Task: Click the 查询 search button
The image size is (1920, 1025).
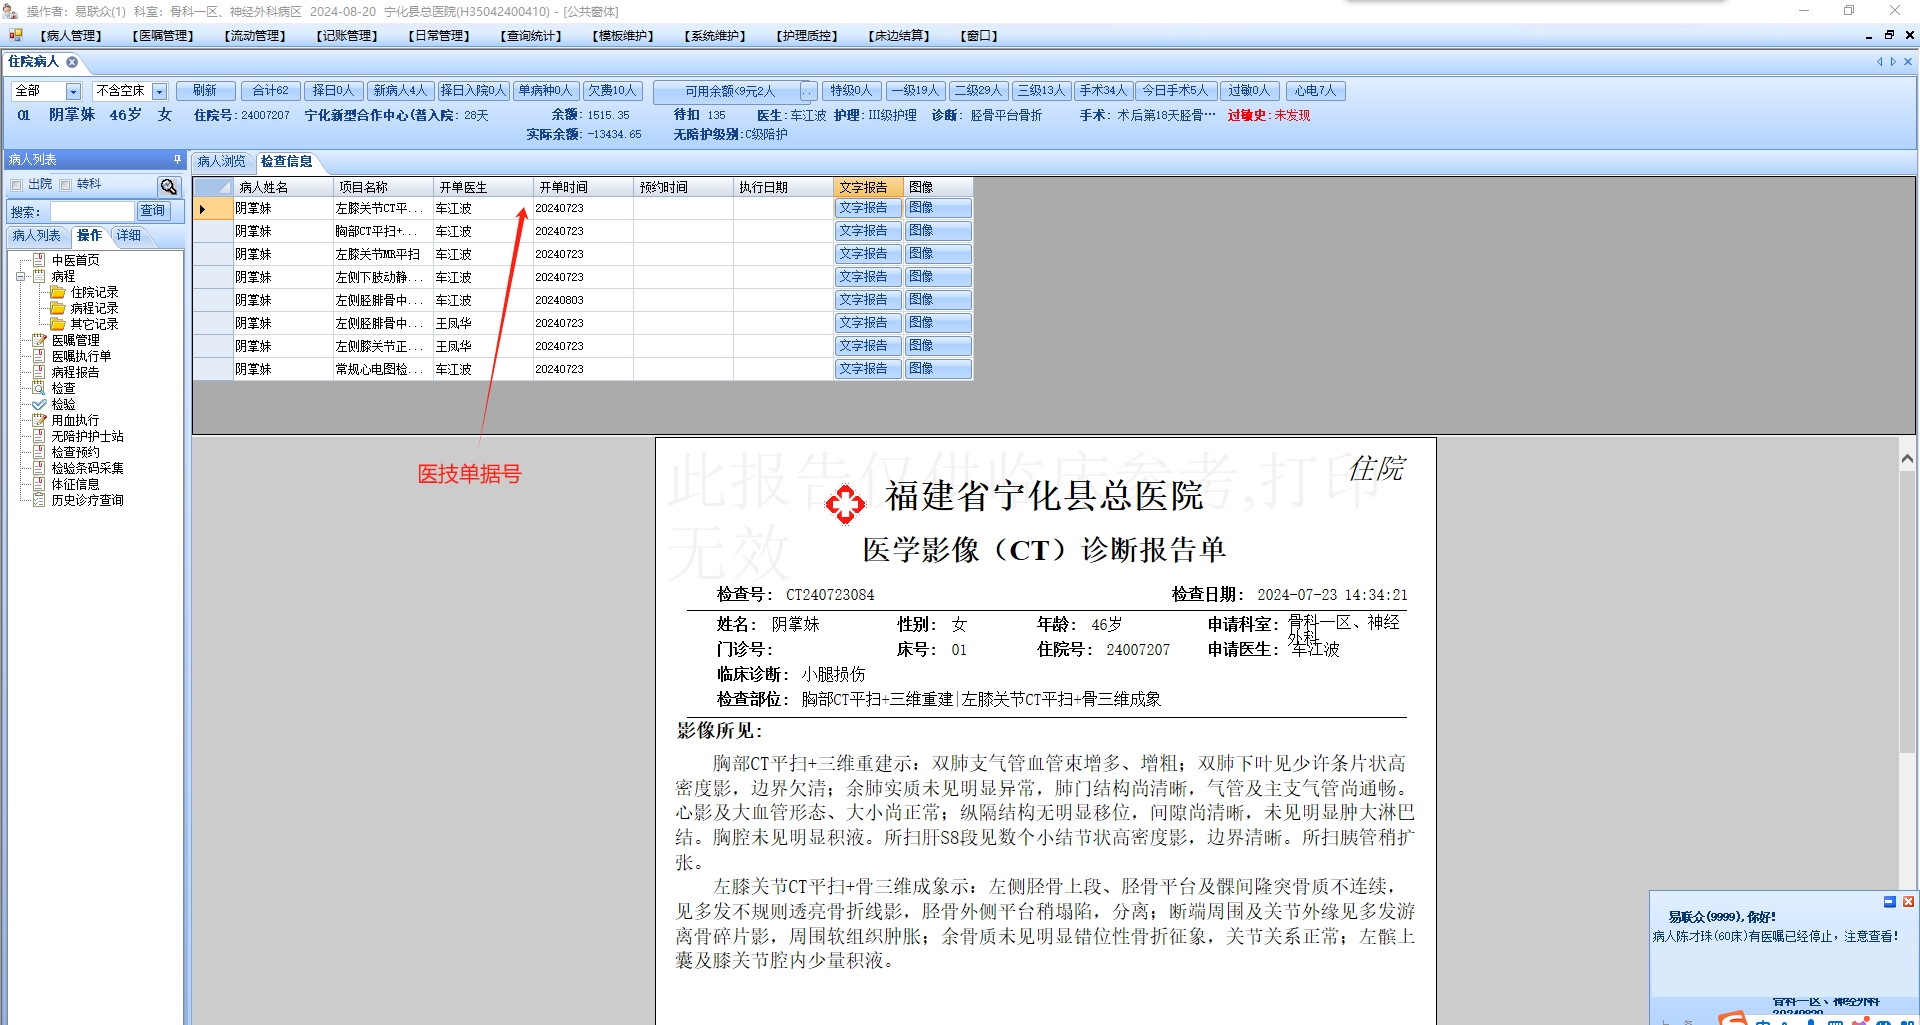Action: [153, 211]
